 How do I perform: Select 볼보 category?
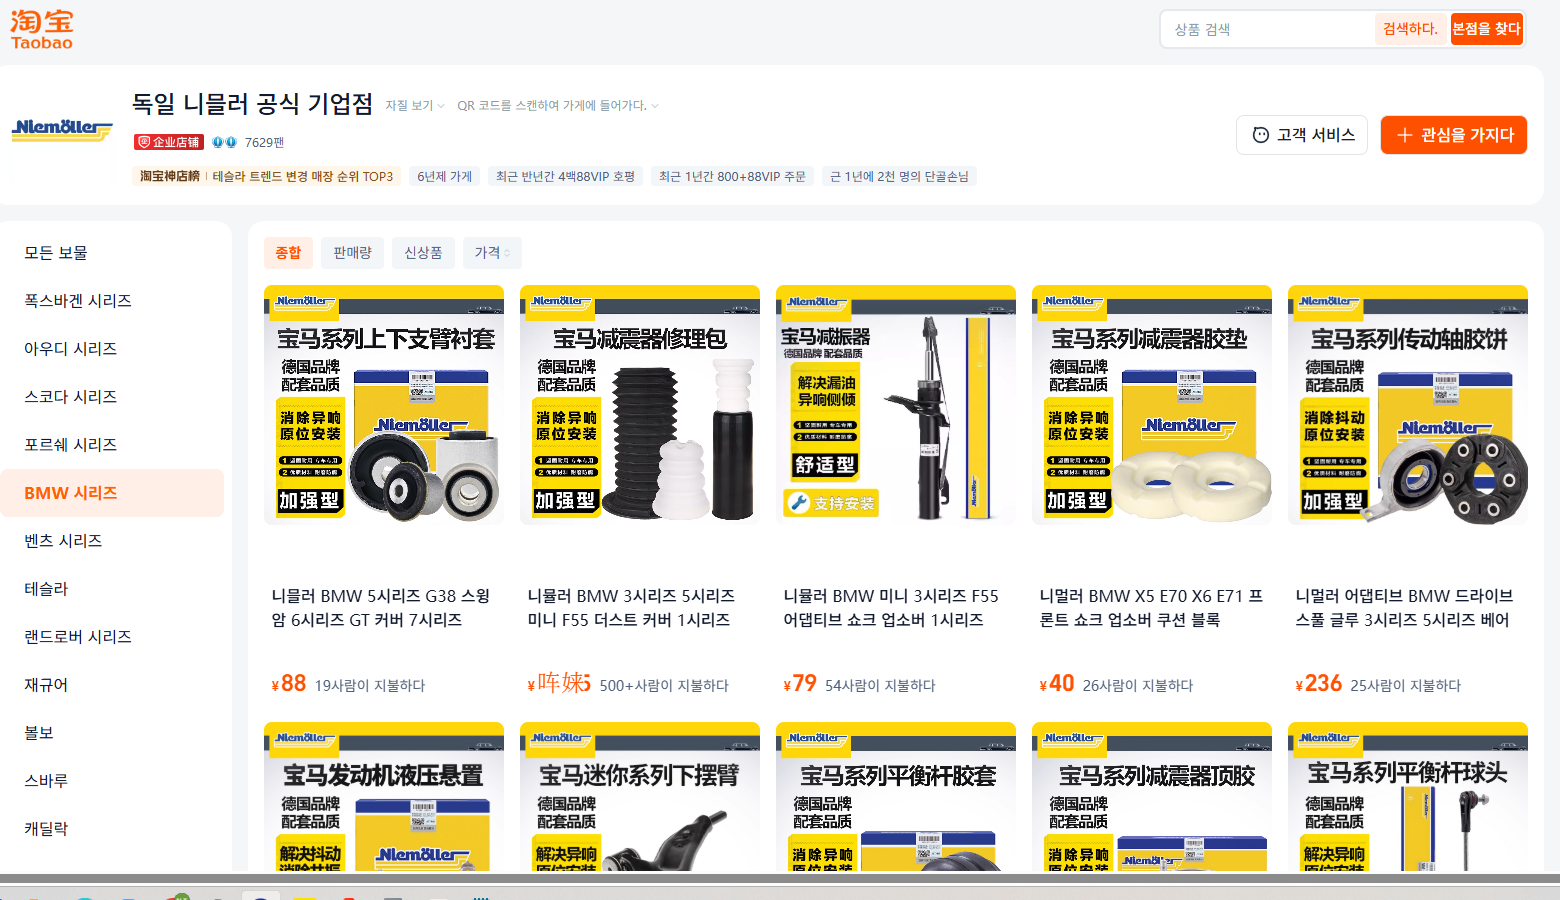click(112, 733)
